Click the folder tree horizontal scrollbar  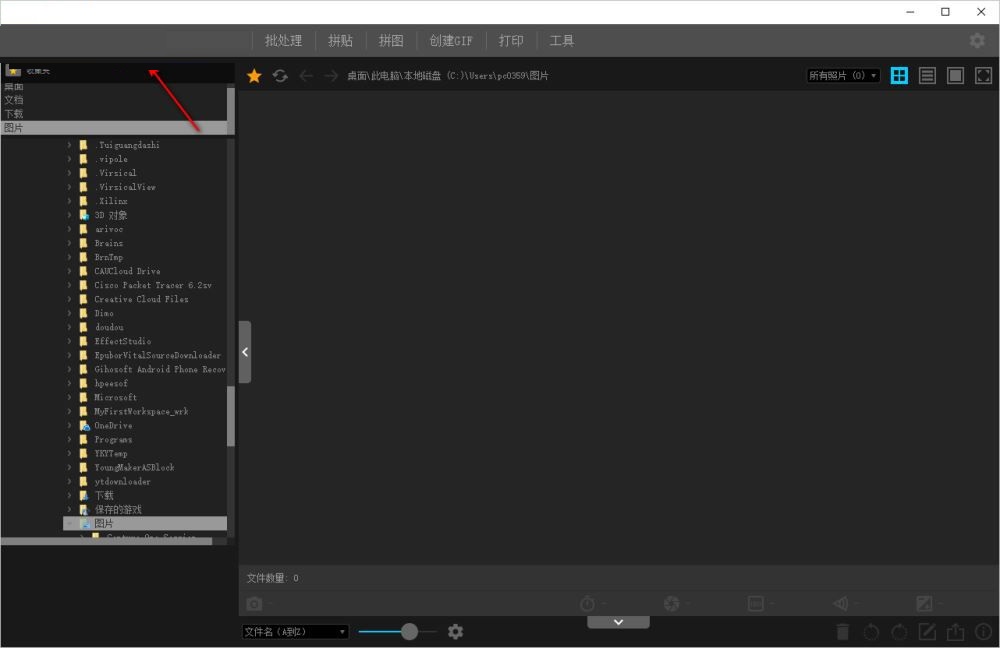click(x=107, y=541)
